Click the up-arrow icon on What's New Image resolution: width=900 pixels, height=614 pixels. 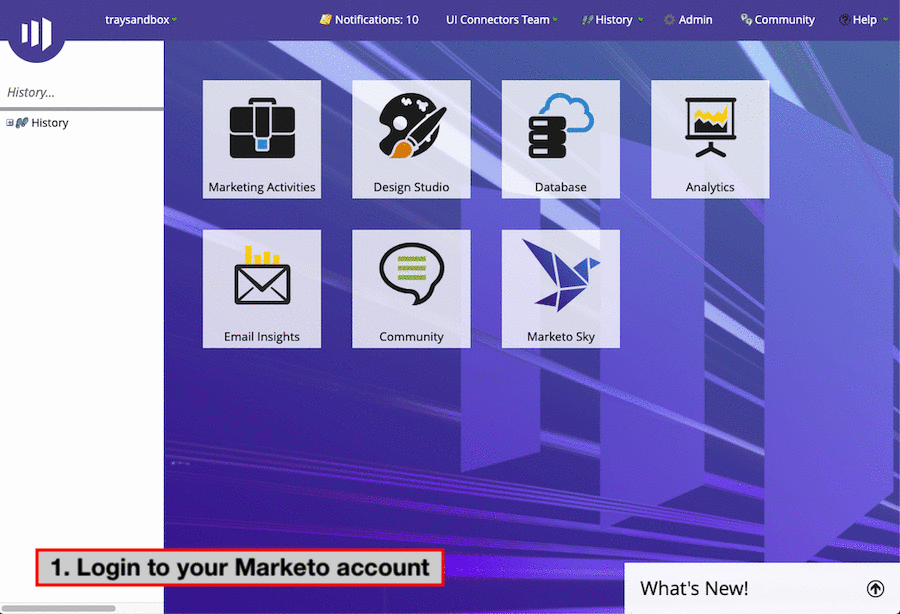coord(875,588)
